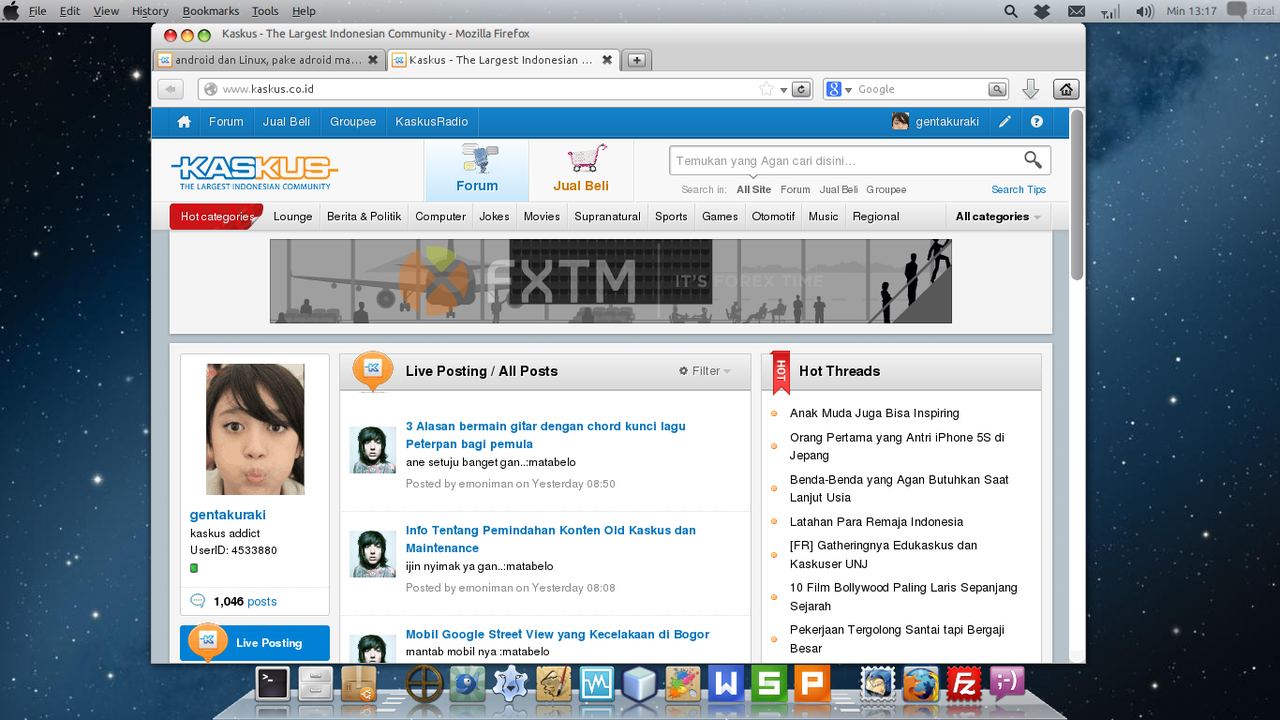Screen dimensions: 1280x720
Task: Launch Terminal from the dock
Action: [x=272, y=684]
